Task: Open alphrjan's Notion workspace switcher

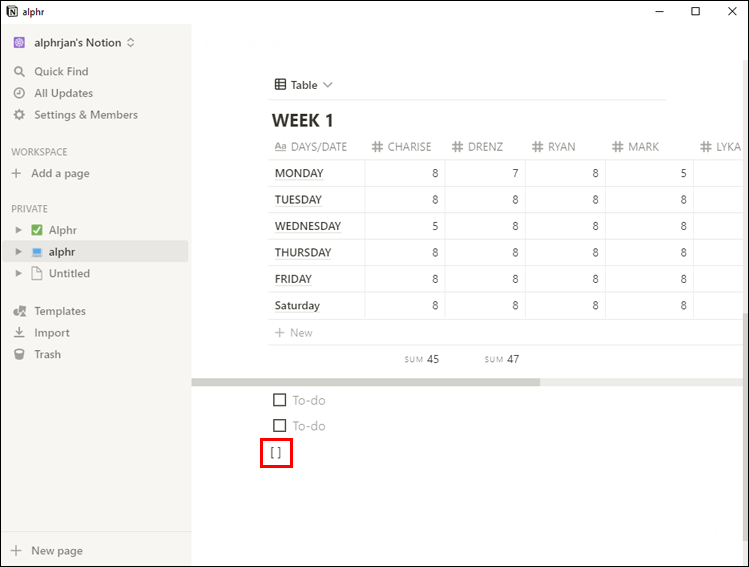Action: tap(75, 43)
